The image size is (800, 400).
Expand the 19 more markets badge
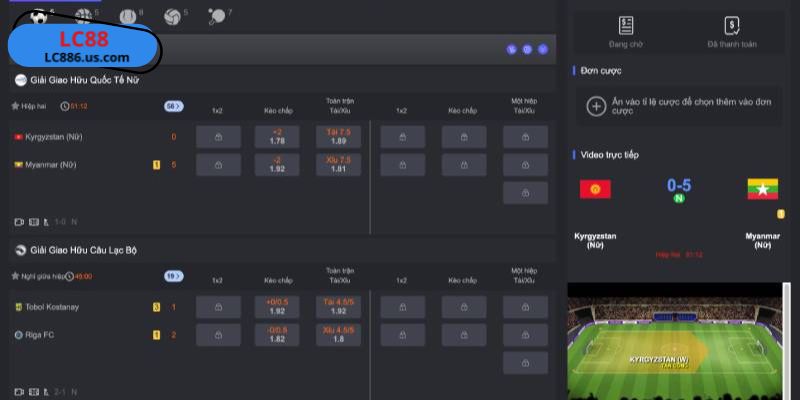[x=173, y=276]
